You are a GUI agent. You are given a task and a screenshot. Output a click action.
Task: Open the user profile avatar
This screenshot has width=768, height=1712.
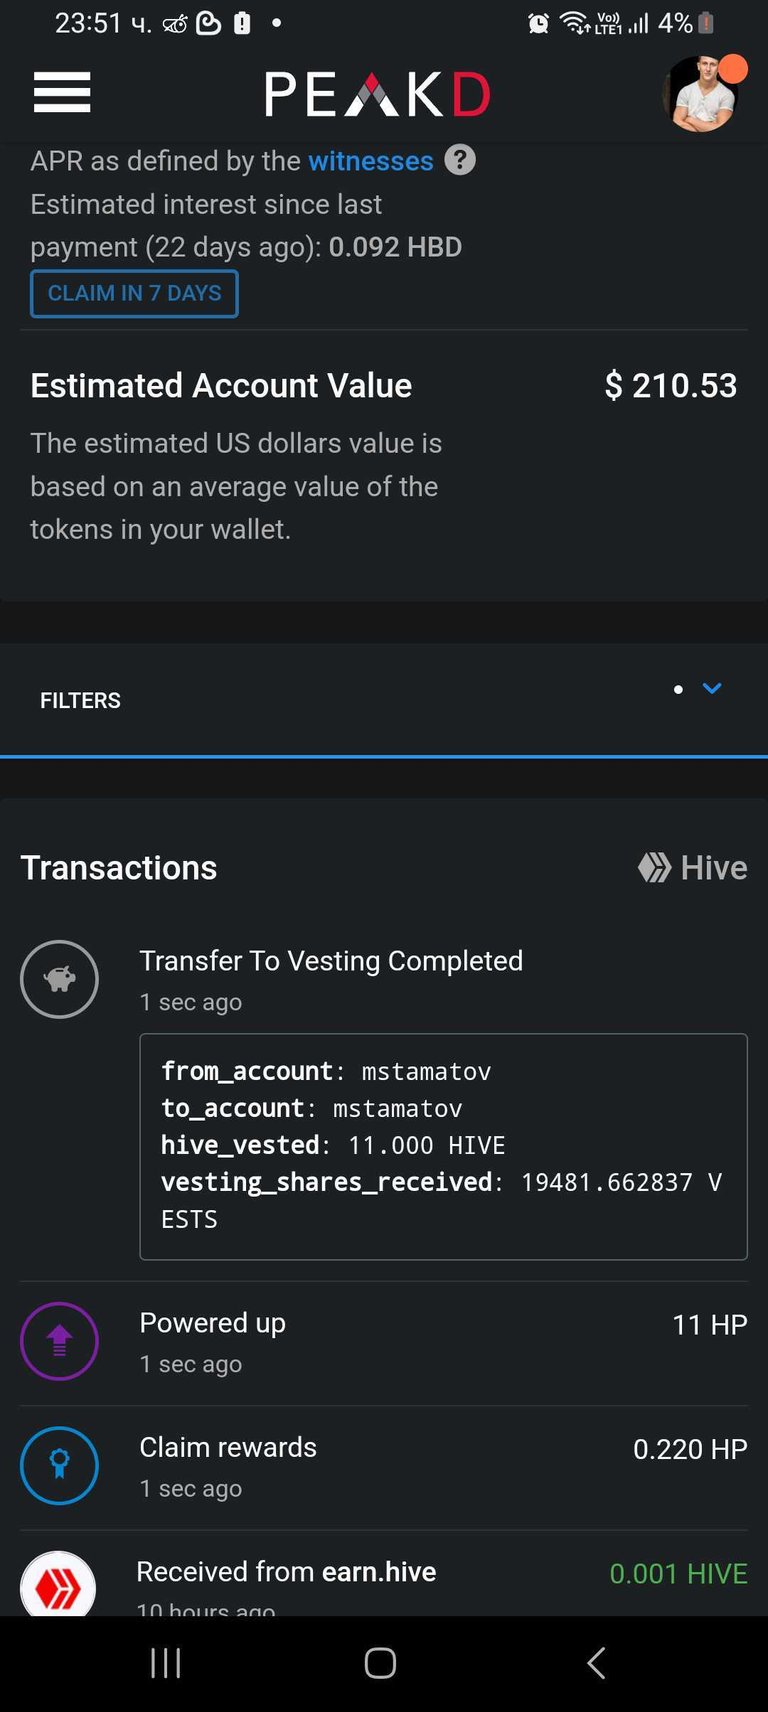(x=701, y=95)
